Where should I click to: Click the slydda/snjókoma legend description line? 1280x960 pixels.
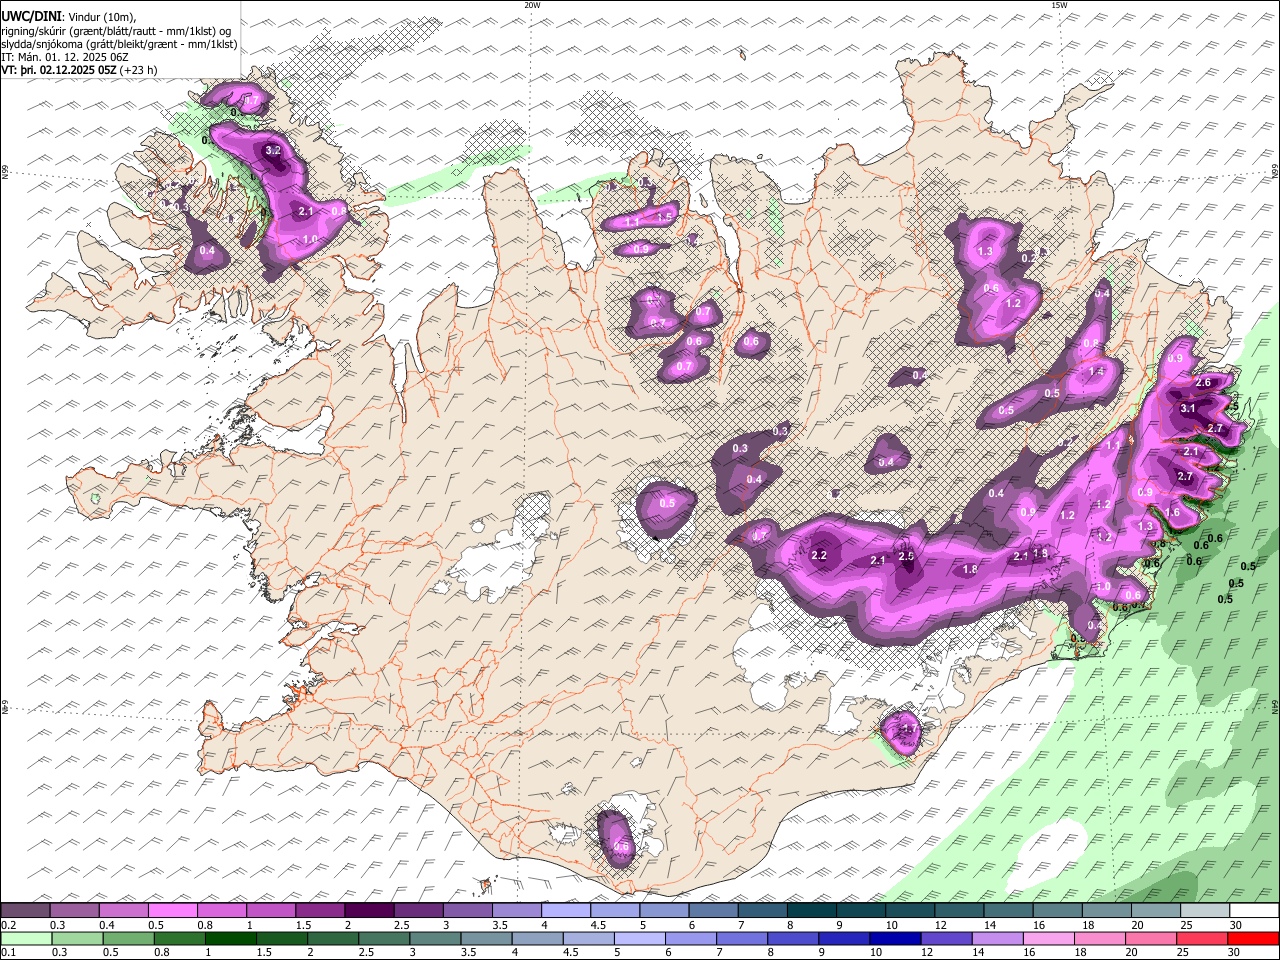(119, 44)
